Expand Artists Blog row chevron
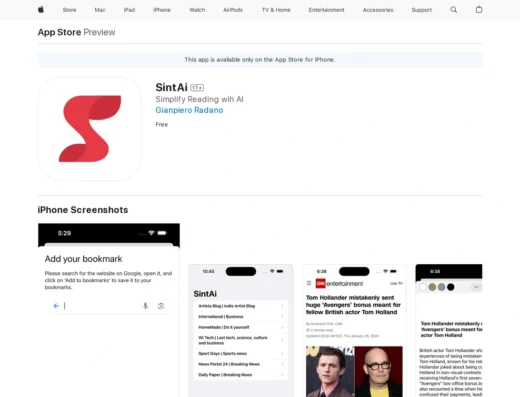This screenshot has height=397, width=520. (282, 306)
